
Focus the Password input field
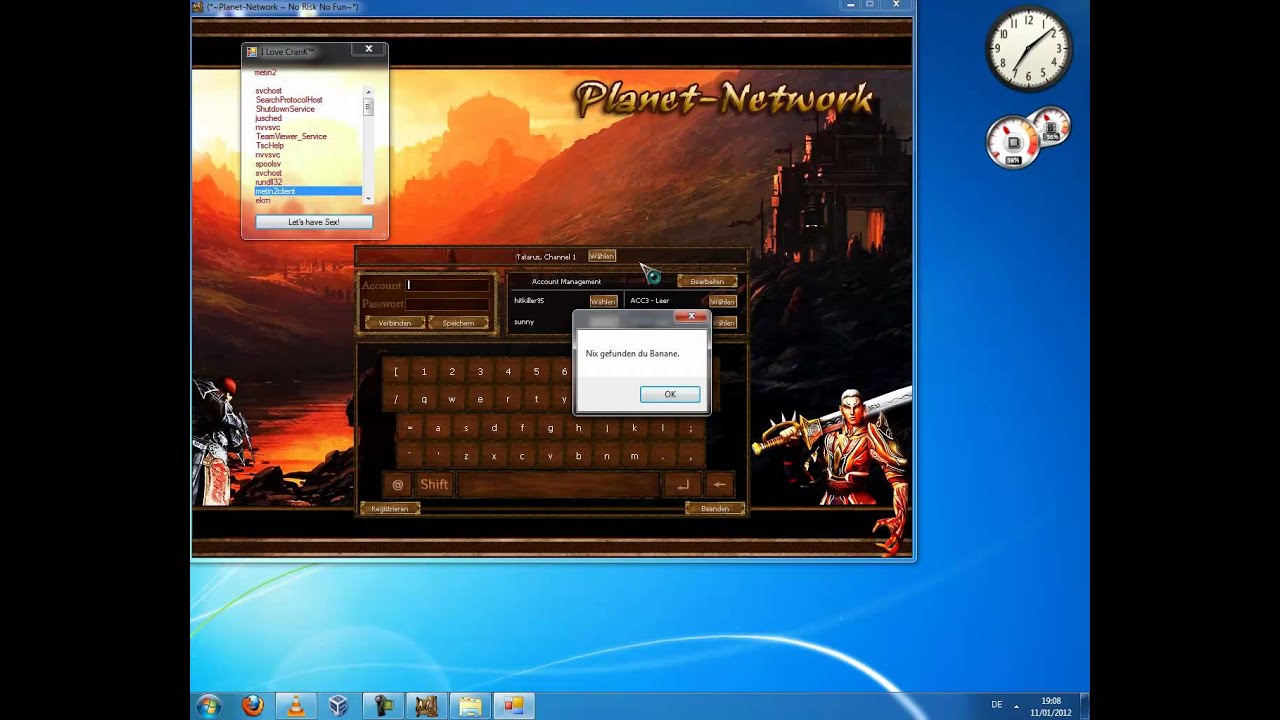447,303
